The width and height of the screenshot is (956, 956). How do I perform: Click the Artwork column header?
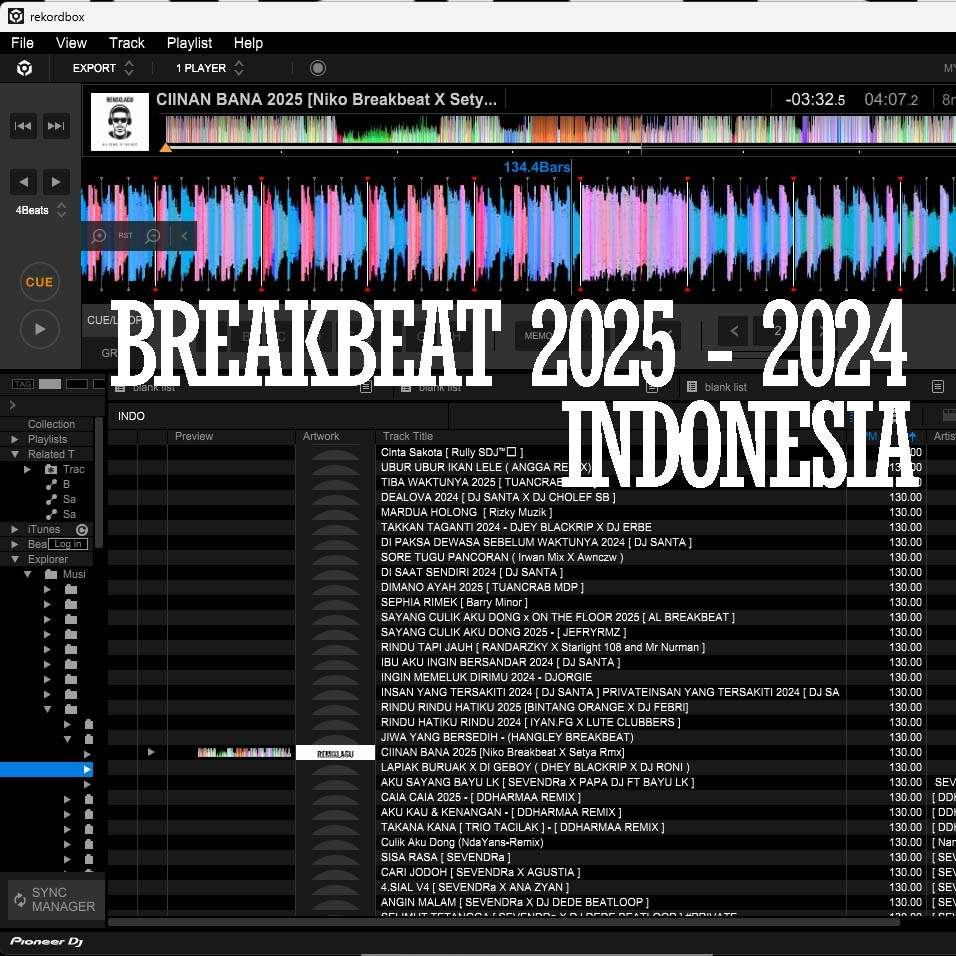321,436
